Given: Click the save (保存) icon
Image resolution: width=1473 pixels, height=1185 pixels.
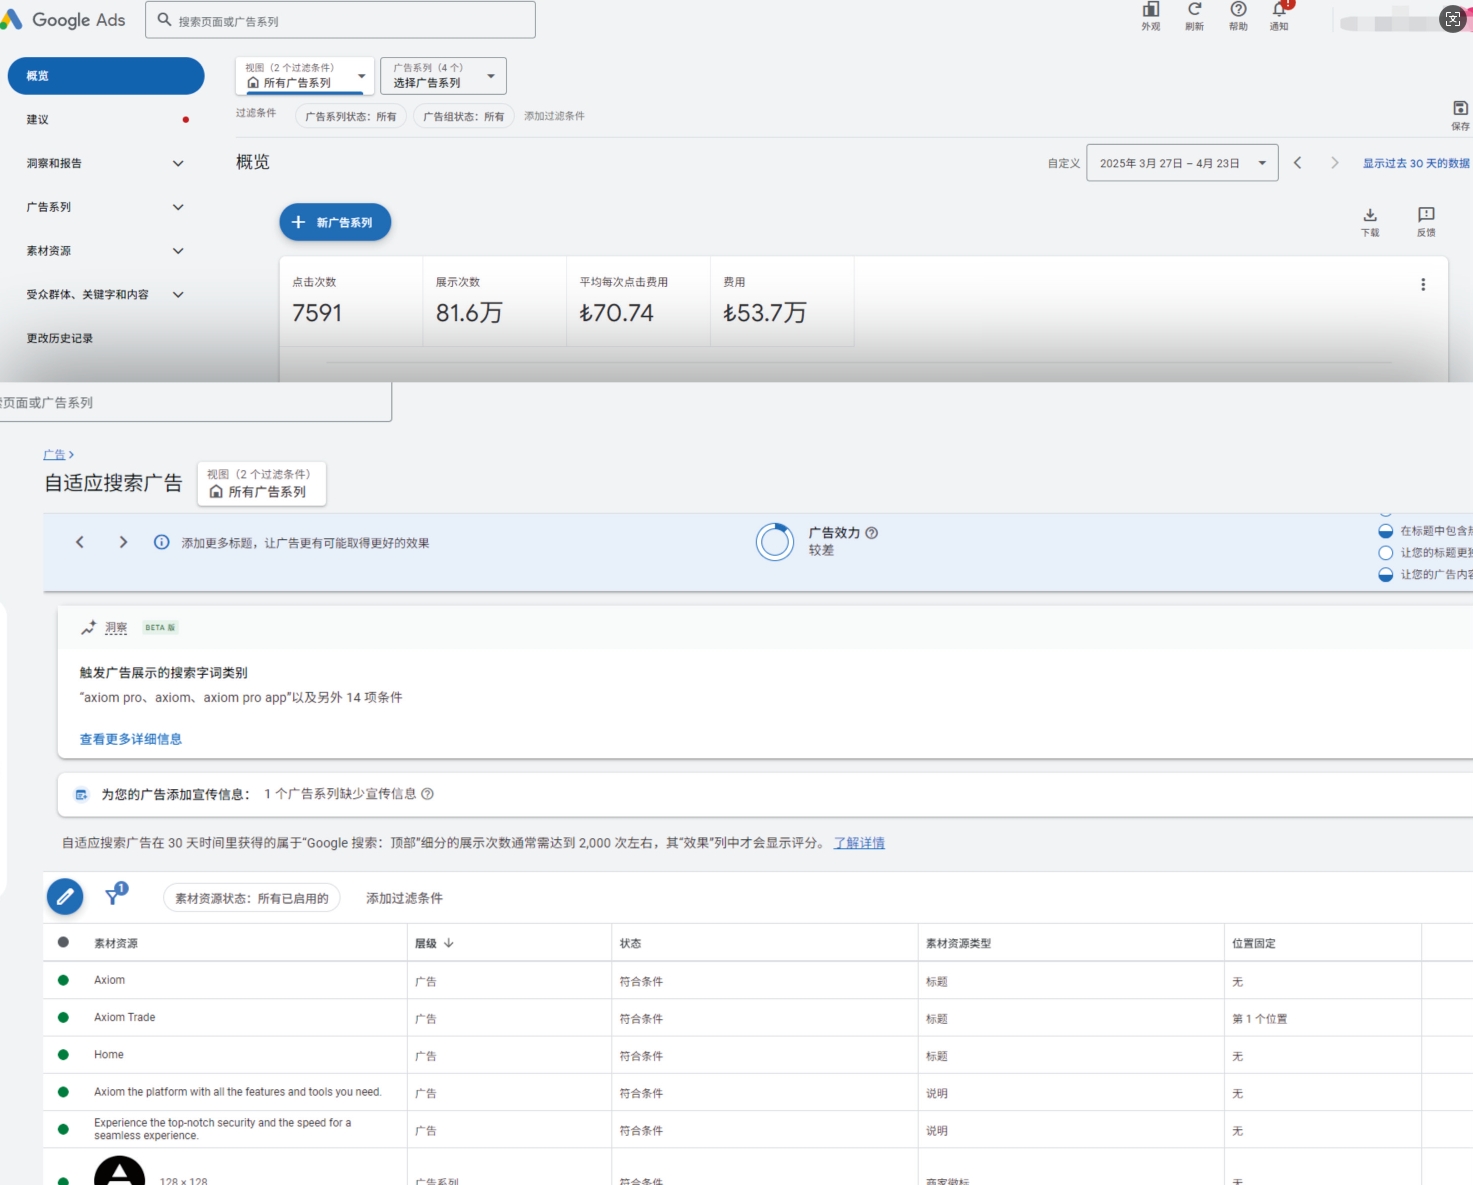Looking at the screenshot, I should click(x=1460, y=108).
